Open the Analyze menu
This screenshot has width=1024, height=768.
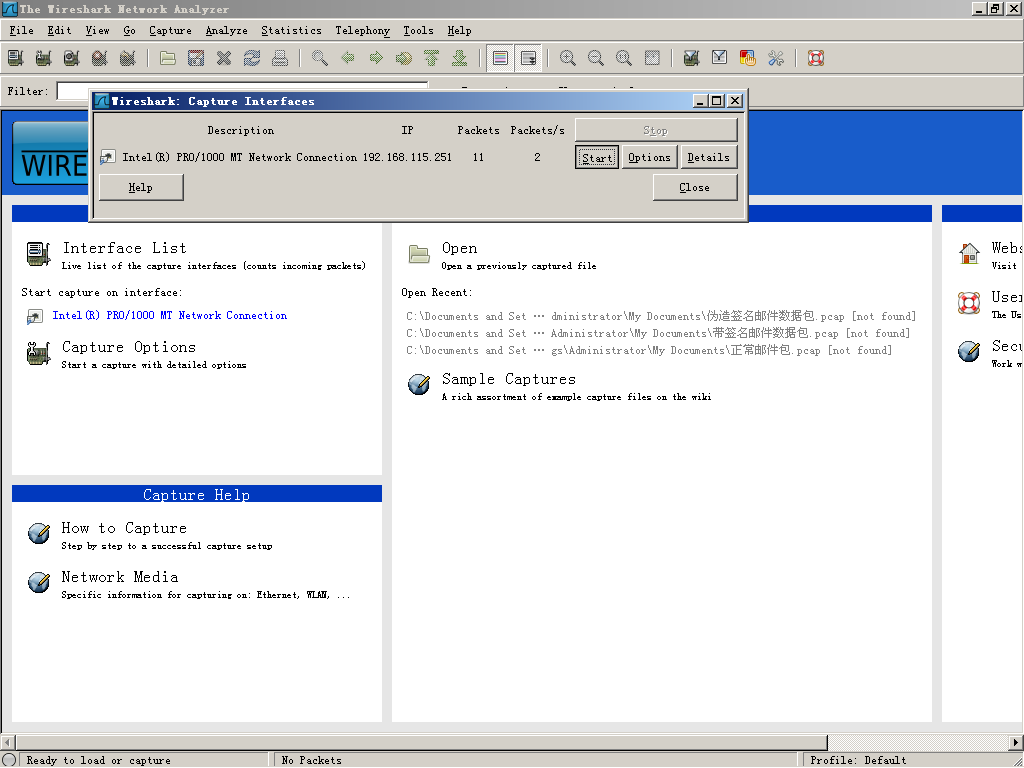227,30
